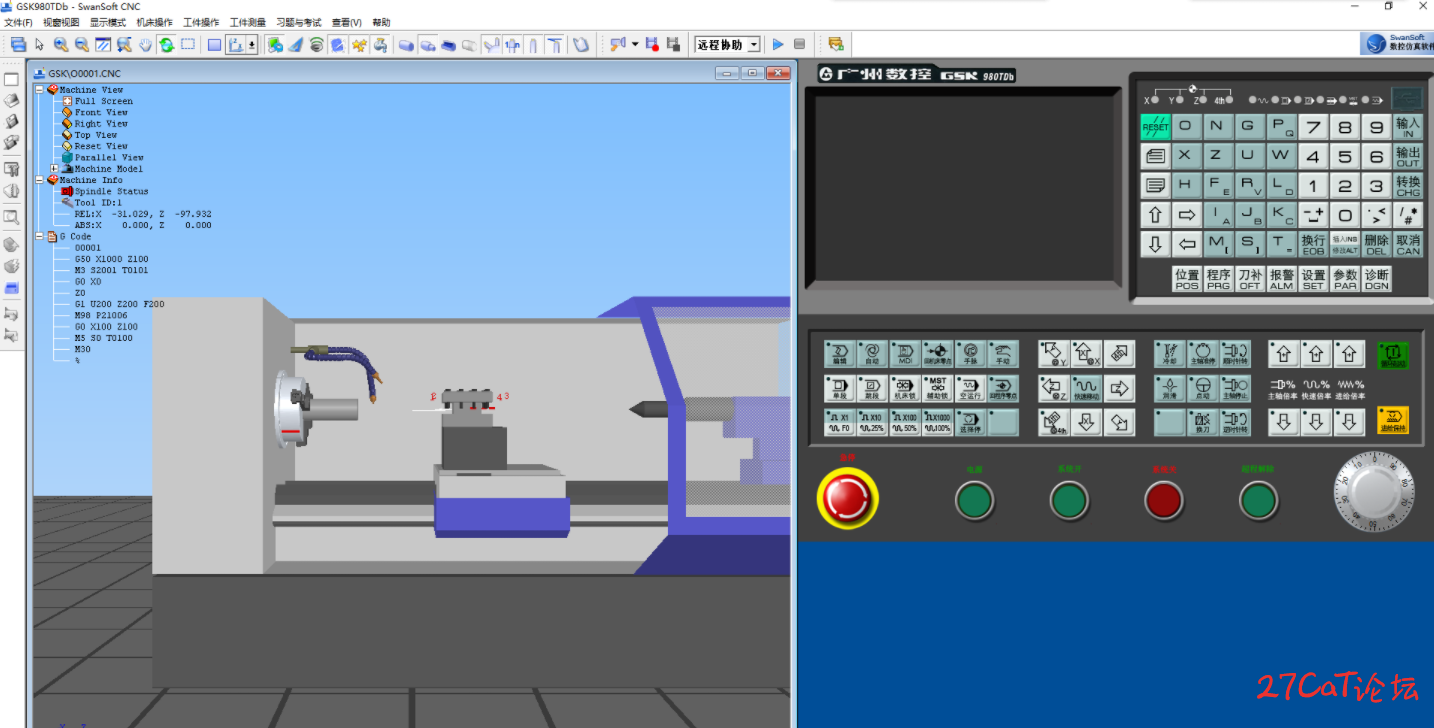
Task: Click the OFT (刀补) key
Action: click(1250, 279)
